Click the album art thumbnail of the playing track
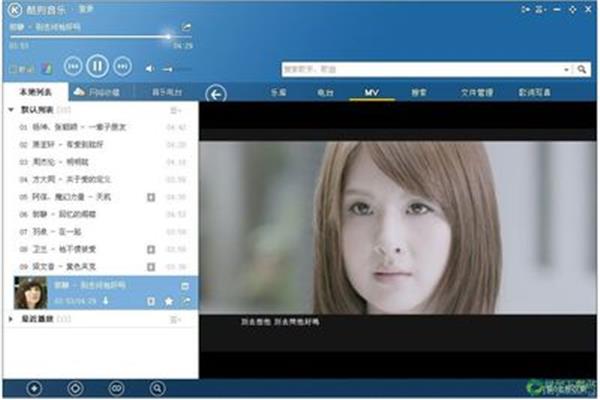Screen dimensions: 600x400 click(x=31, y=293)
